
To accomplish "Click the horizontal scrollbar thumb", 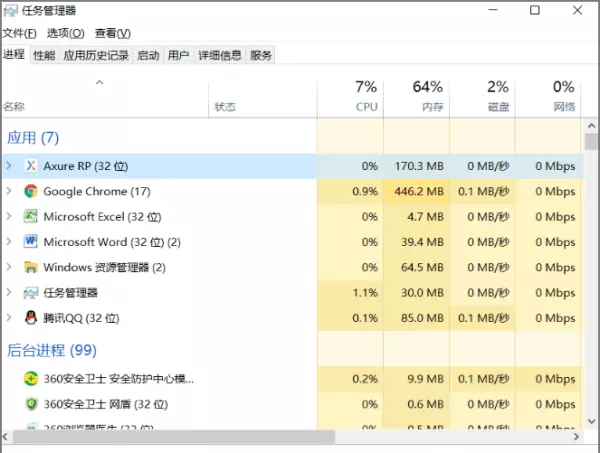I will click(174, 437).
